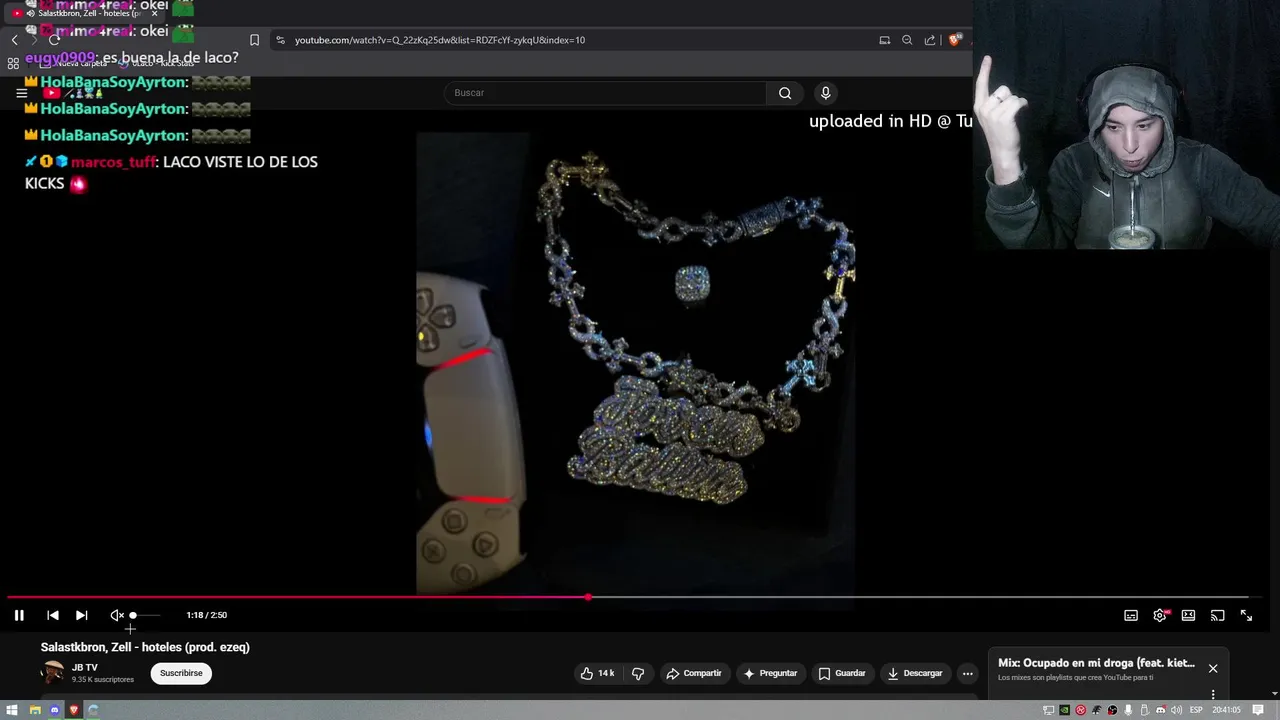This screenshot has height=720, width=1280.
Task: Open File Explorer from taskbar
Action: [x=35, y=710]
